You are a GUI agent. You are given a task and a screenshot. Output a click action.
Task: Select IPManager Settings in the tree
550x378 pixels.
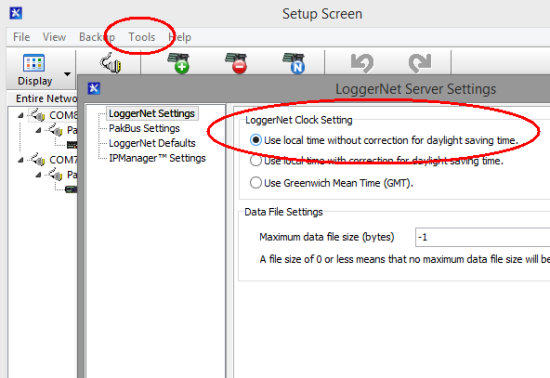(x=157, y=158)
